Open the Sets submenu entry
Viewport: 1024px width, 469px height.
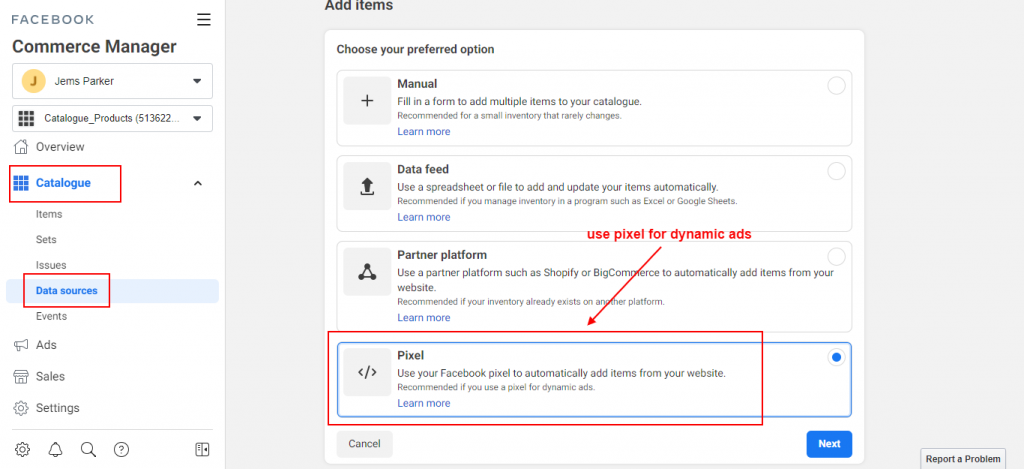[46, 240]
